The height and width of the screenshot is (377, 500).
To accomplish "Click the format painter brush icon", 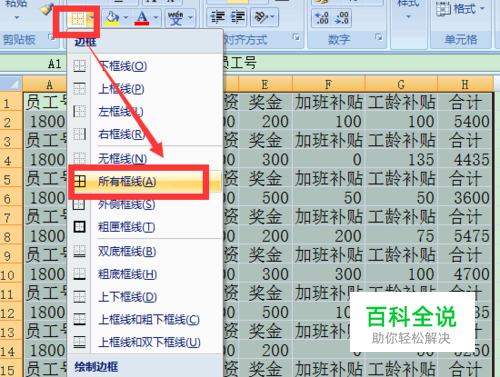I will pyautogui.click(x=47, y=9).
